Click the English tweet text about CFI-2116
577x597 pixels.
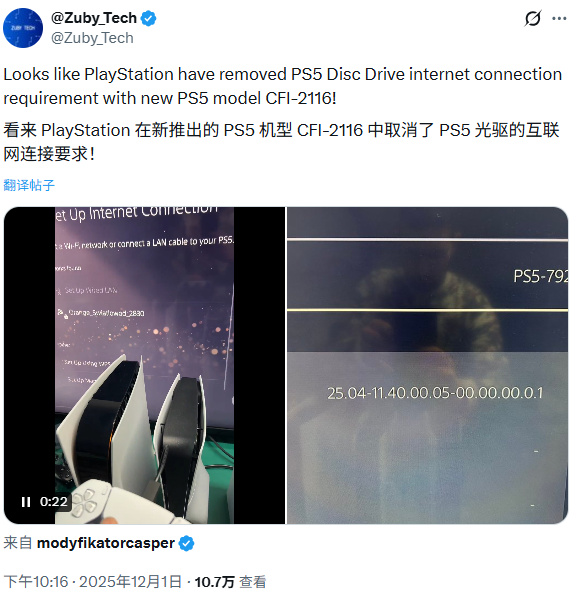pos(283,86)
